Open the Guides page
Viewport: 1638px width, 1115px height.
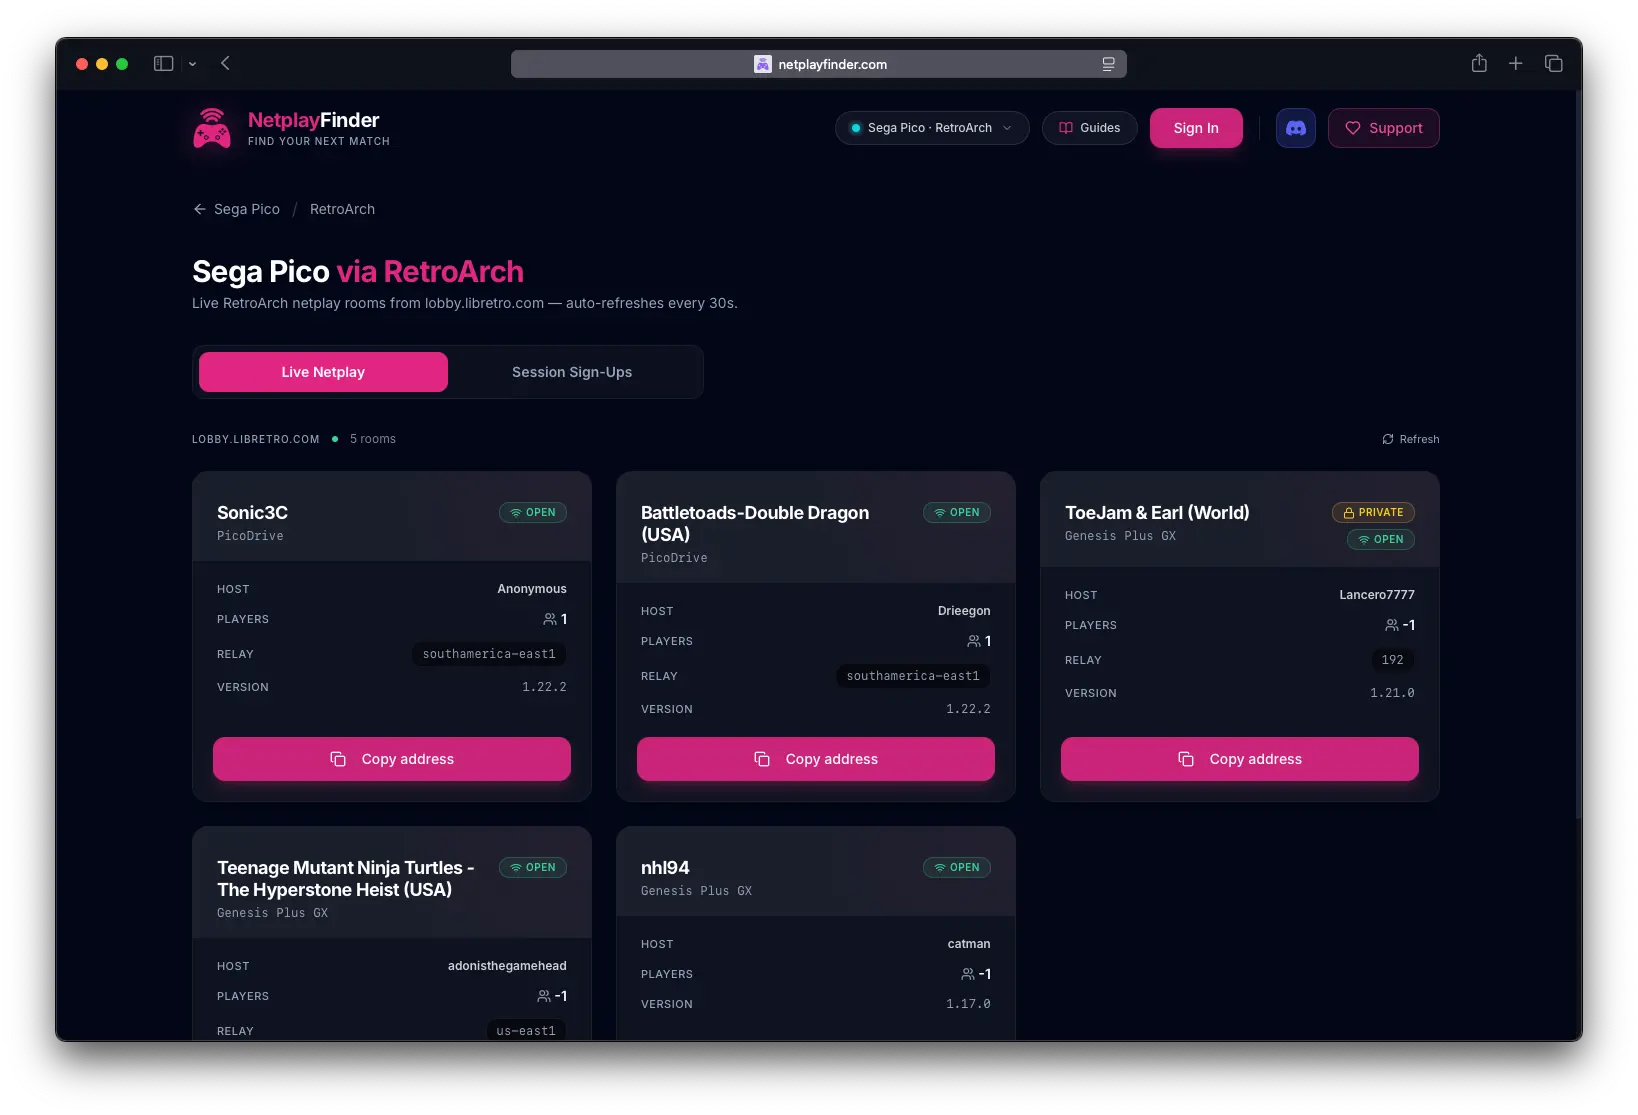point(1089,128)
